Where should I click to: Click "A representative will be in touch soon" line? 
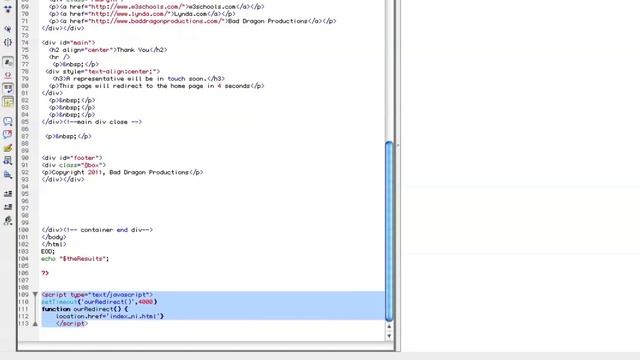(139, 78)
